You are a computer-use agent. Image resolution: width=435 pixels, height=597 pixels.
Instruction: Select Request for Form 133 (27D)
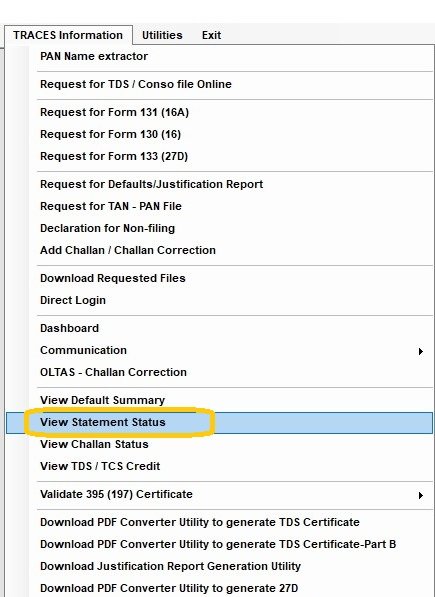(220, 156)
